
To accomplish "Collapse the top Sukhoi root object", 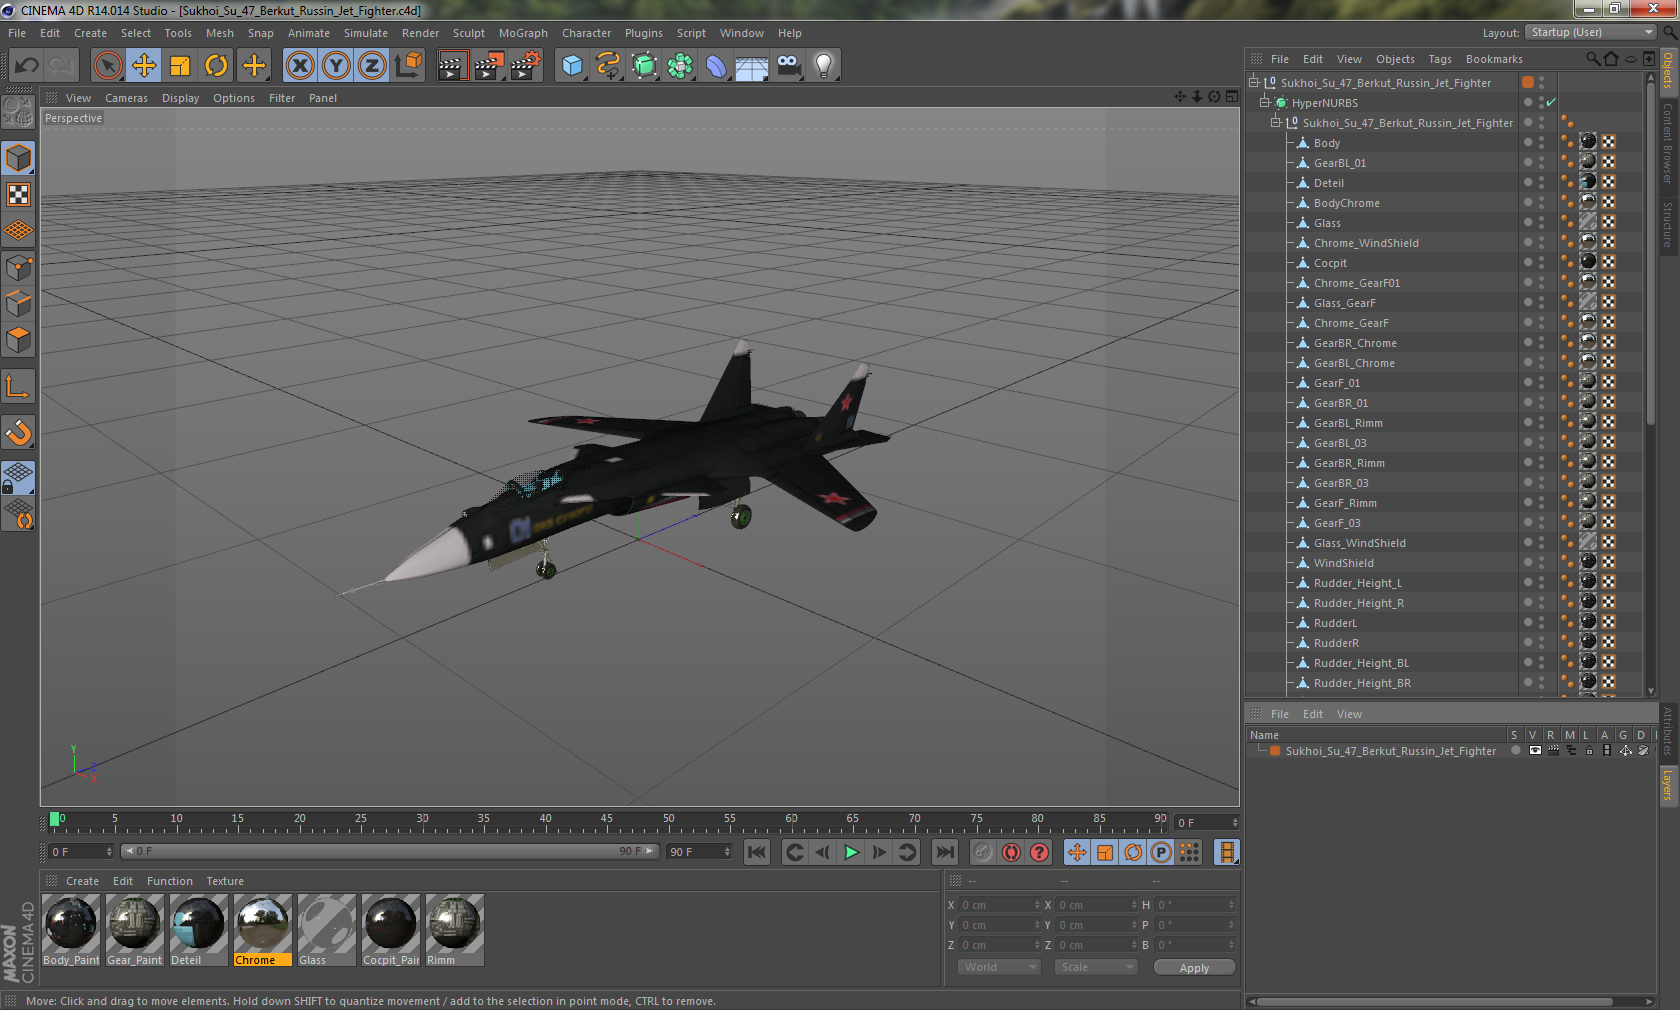I will [x=1253, y=83].
